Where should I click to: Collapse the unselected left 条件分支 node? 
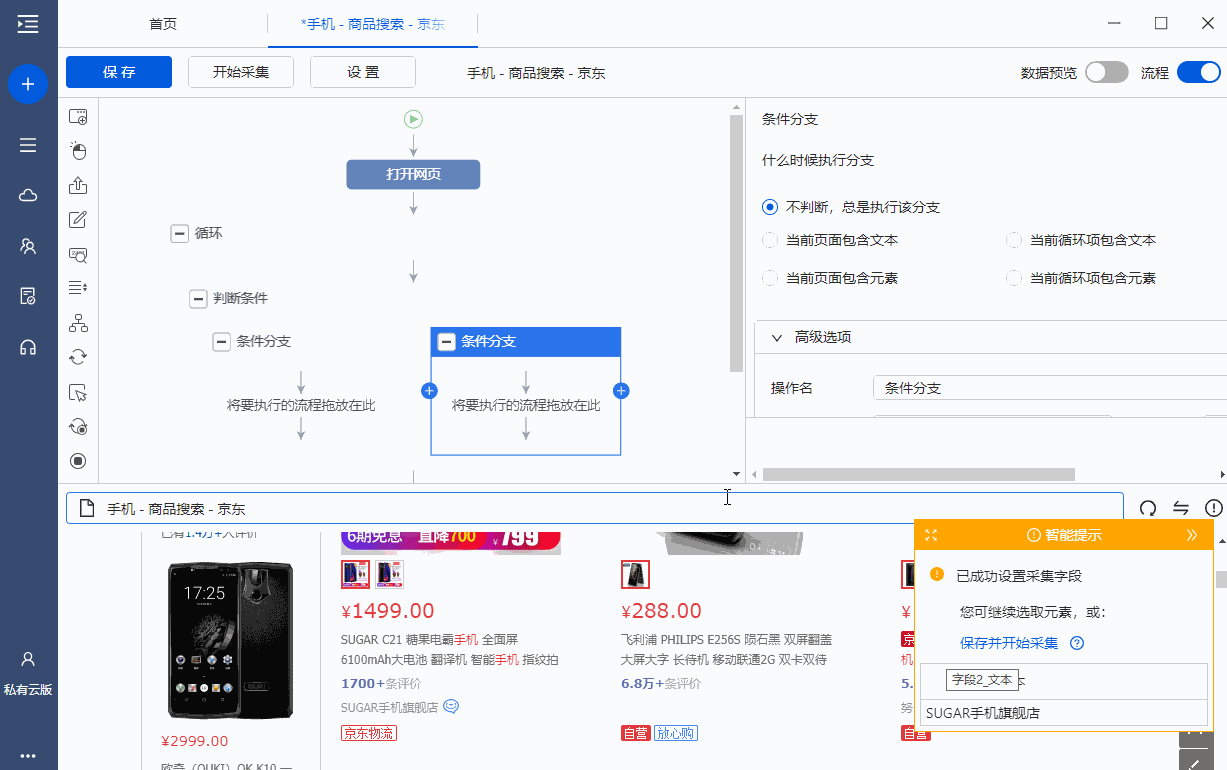(222, 342)
